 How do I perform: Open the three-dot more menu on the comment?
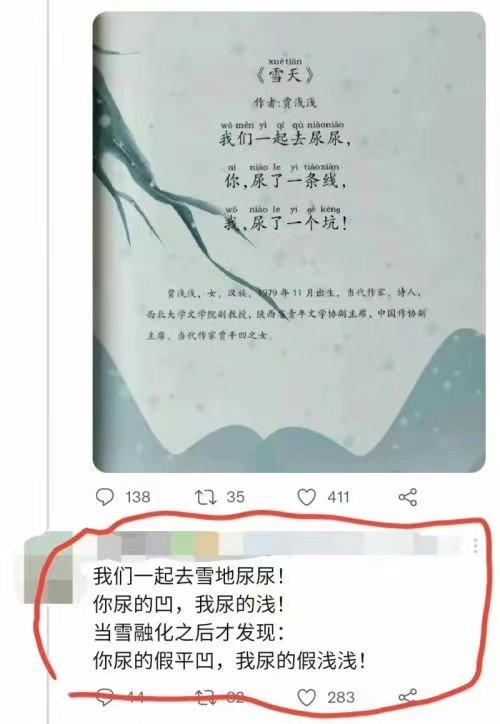(x=476, y=546)
